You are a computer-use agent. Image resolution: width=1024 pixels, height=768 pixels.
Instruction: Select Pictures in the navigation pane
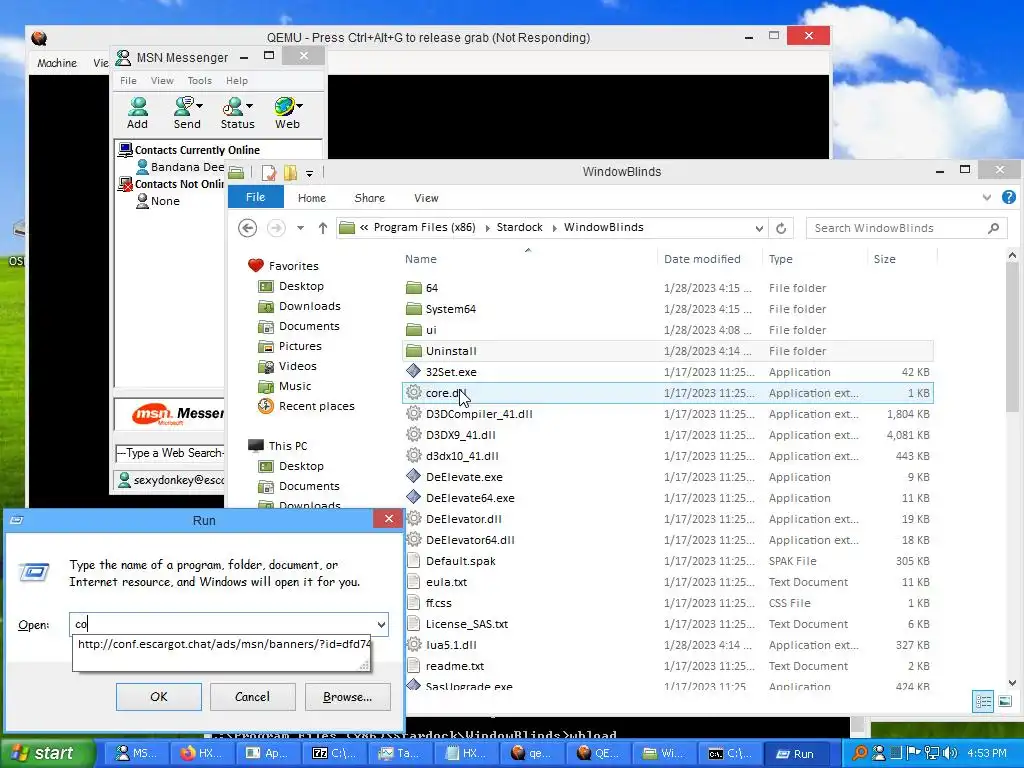[300, 346]
